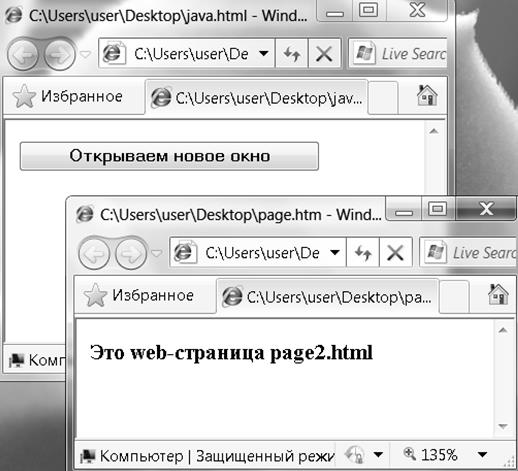
Task: Open recent pages dropdown in page.htm window
Action: tap(157, 253)
